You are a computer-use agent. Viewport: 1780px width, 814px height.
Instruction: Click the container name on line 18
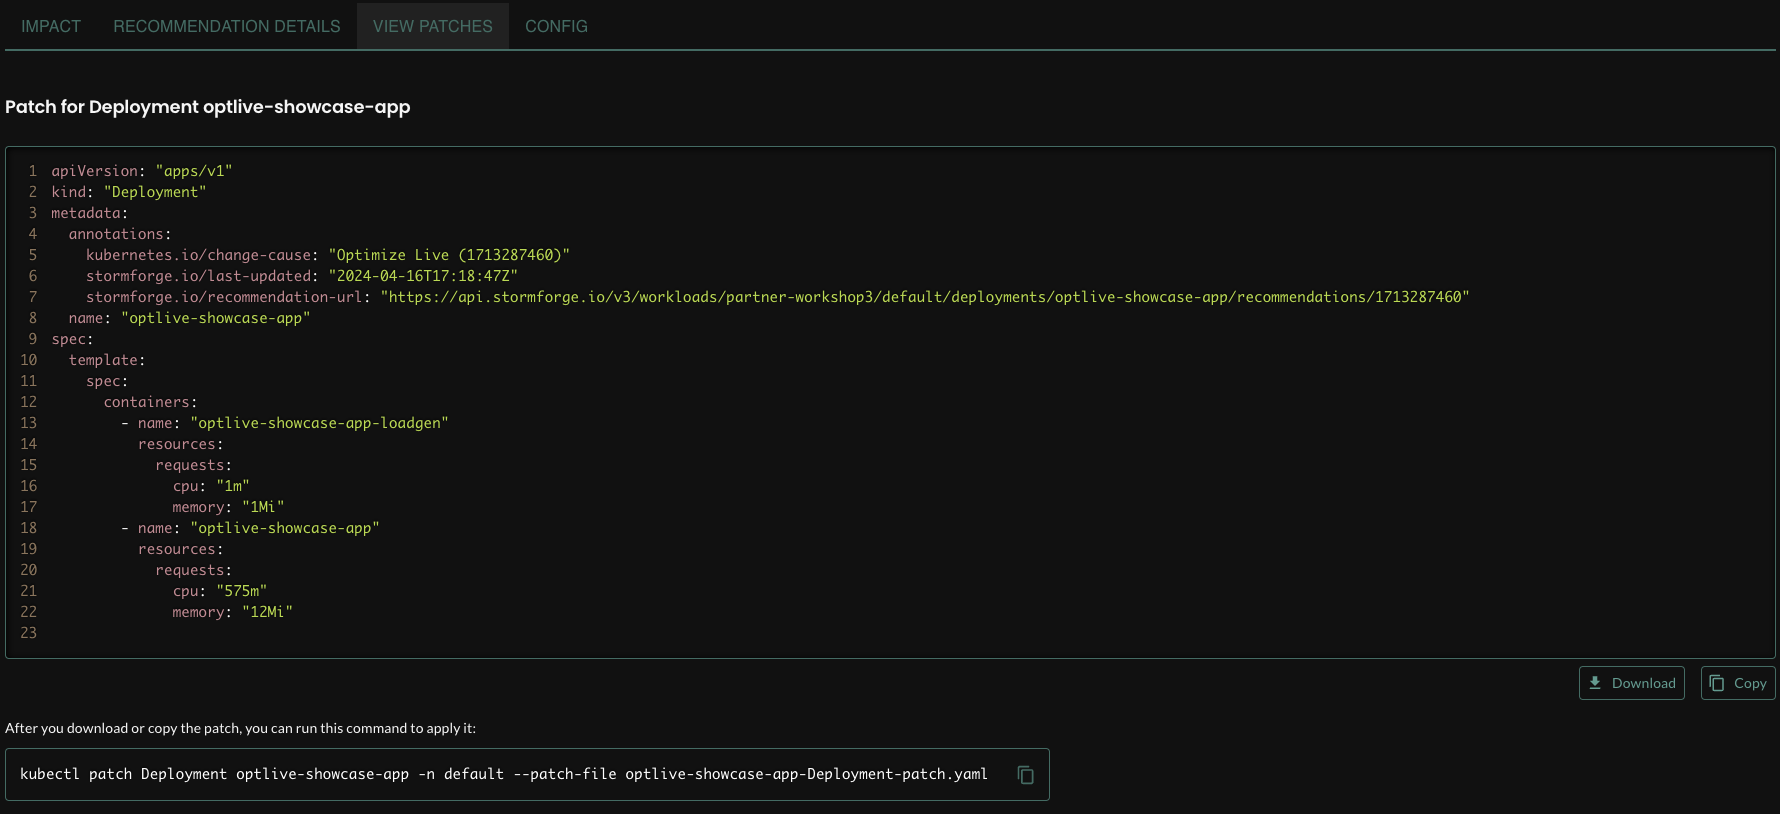(x=285, y=528)
